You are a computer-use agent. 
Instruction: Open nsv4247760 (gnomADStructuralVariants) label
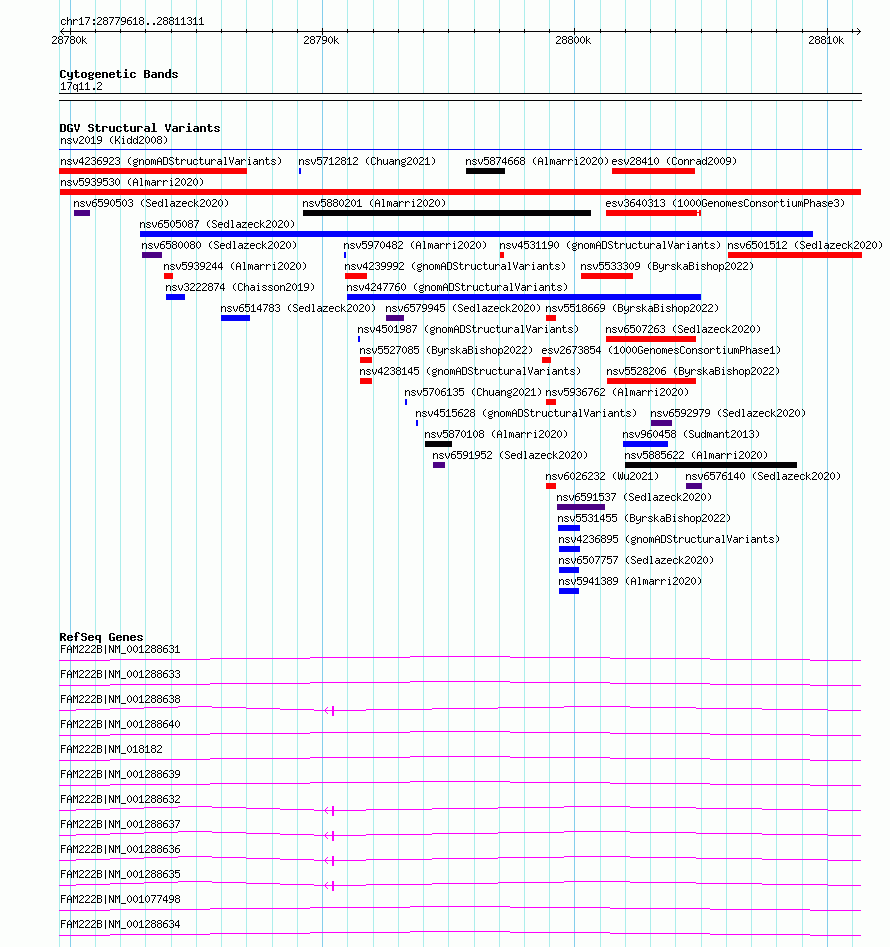458,287
